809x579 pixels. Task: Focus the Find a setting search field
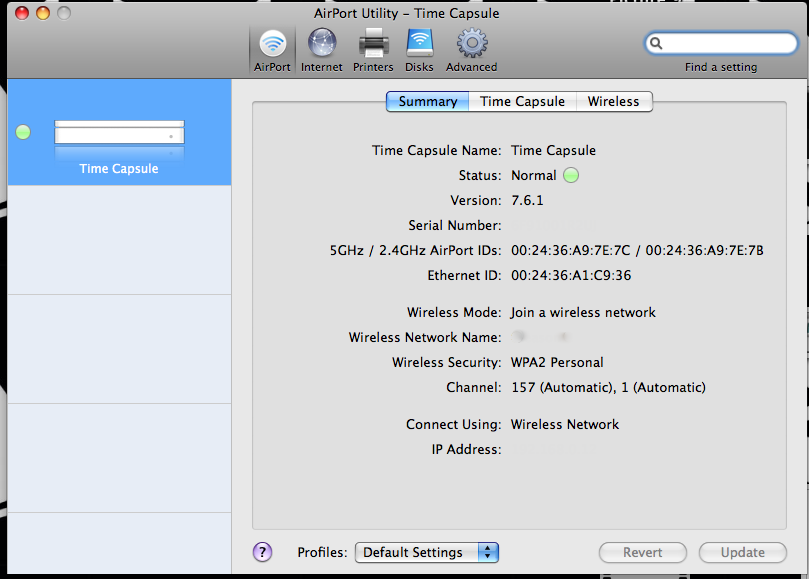[721, 43]
